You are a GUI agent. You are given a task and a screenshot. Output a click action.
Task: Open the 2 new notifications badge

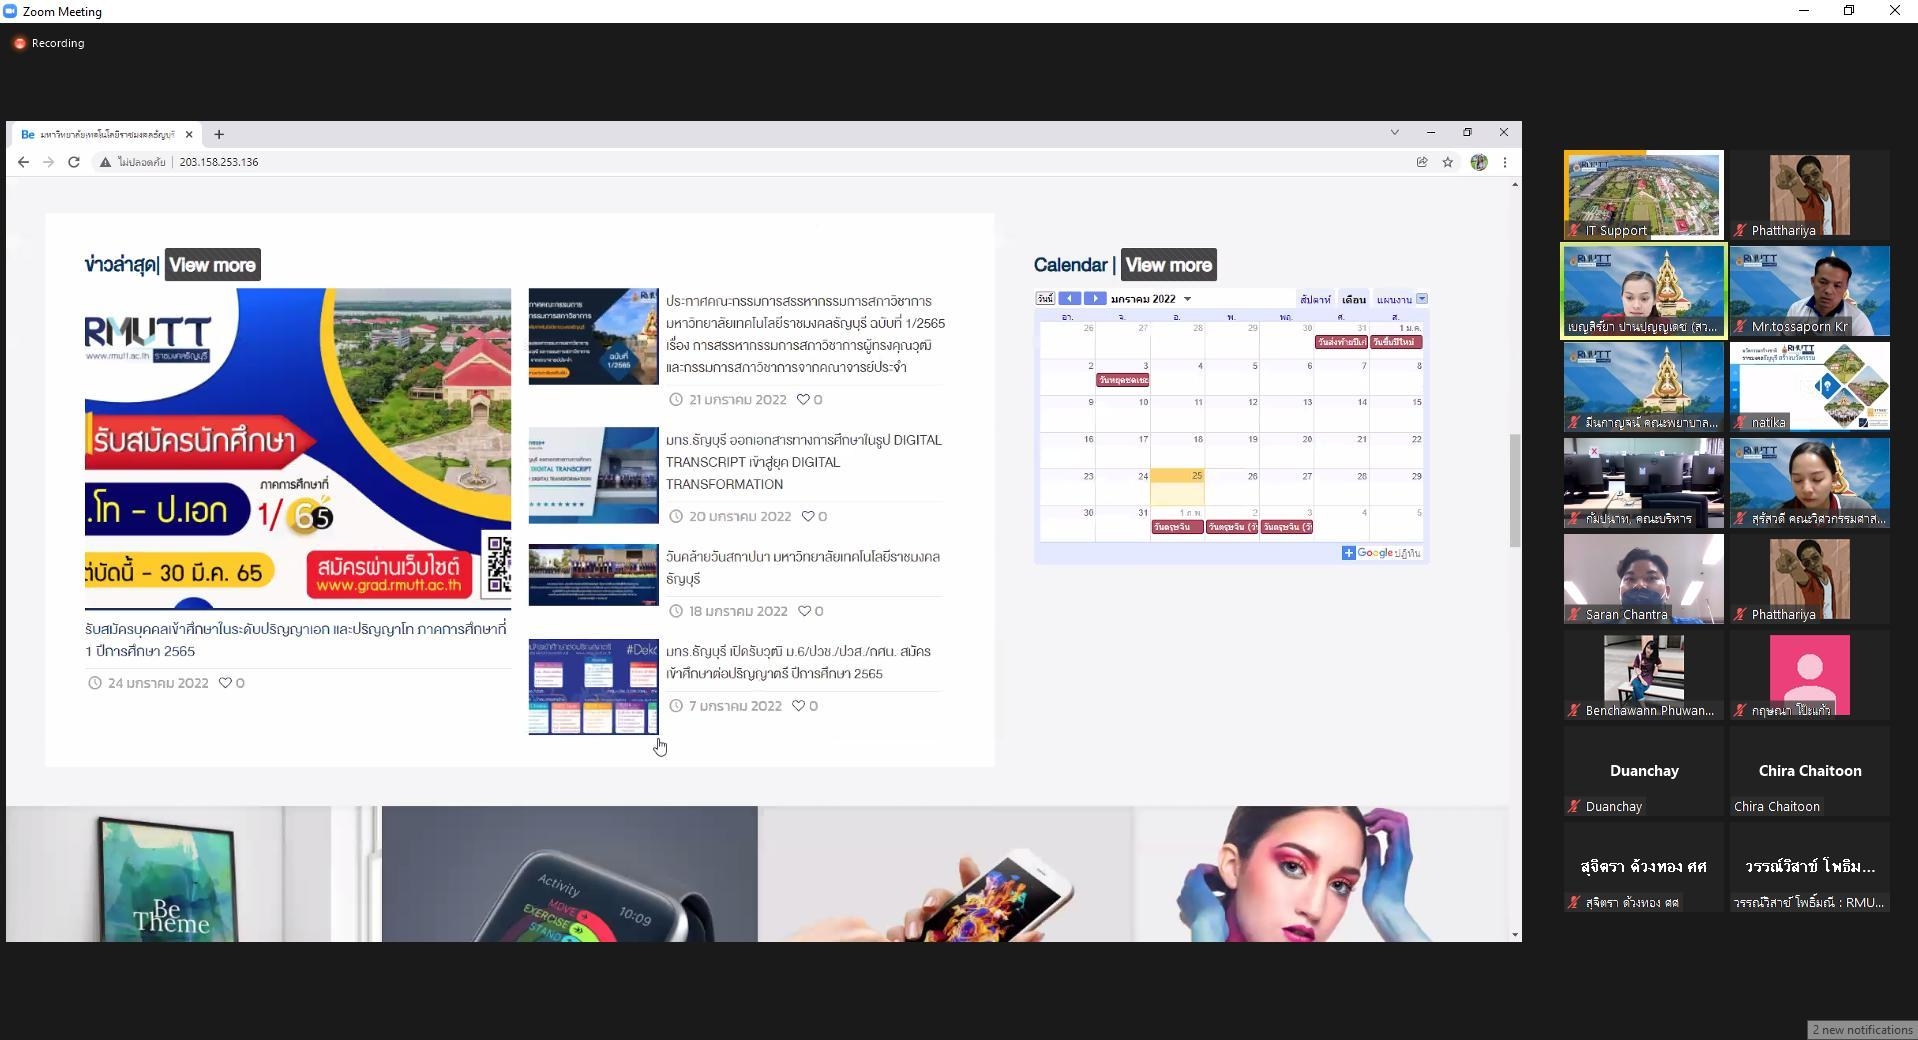(x=1862, y=1030)
